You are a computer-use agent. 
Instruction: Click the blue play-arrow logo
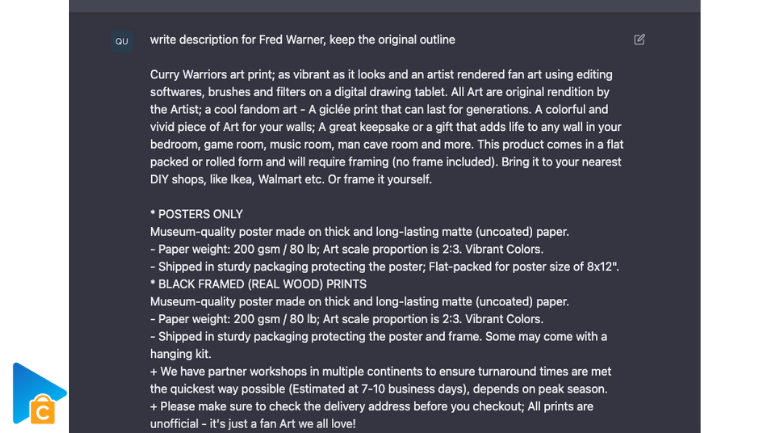pyautogui.click(x=38, y=393)
